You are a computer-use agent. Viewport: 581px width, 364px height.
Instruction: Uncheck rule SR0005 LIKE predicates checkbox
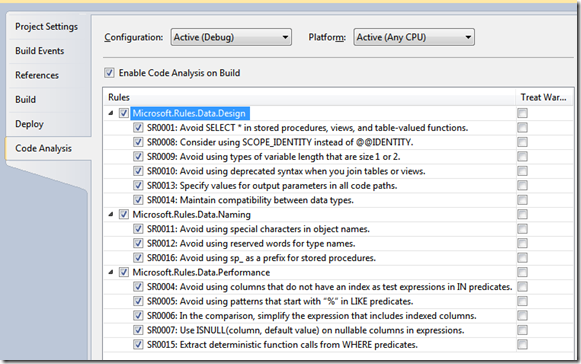click(x=138, y=301)
